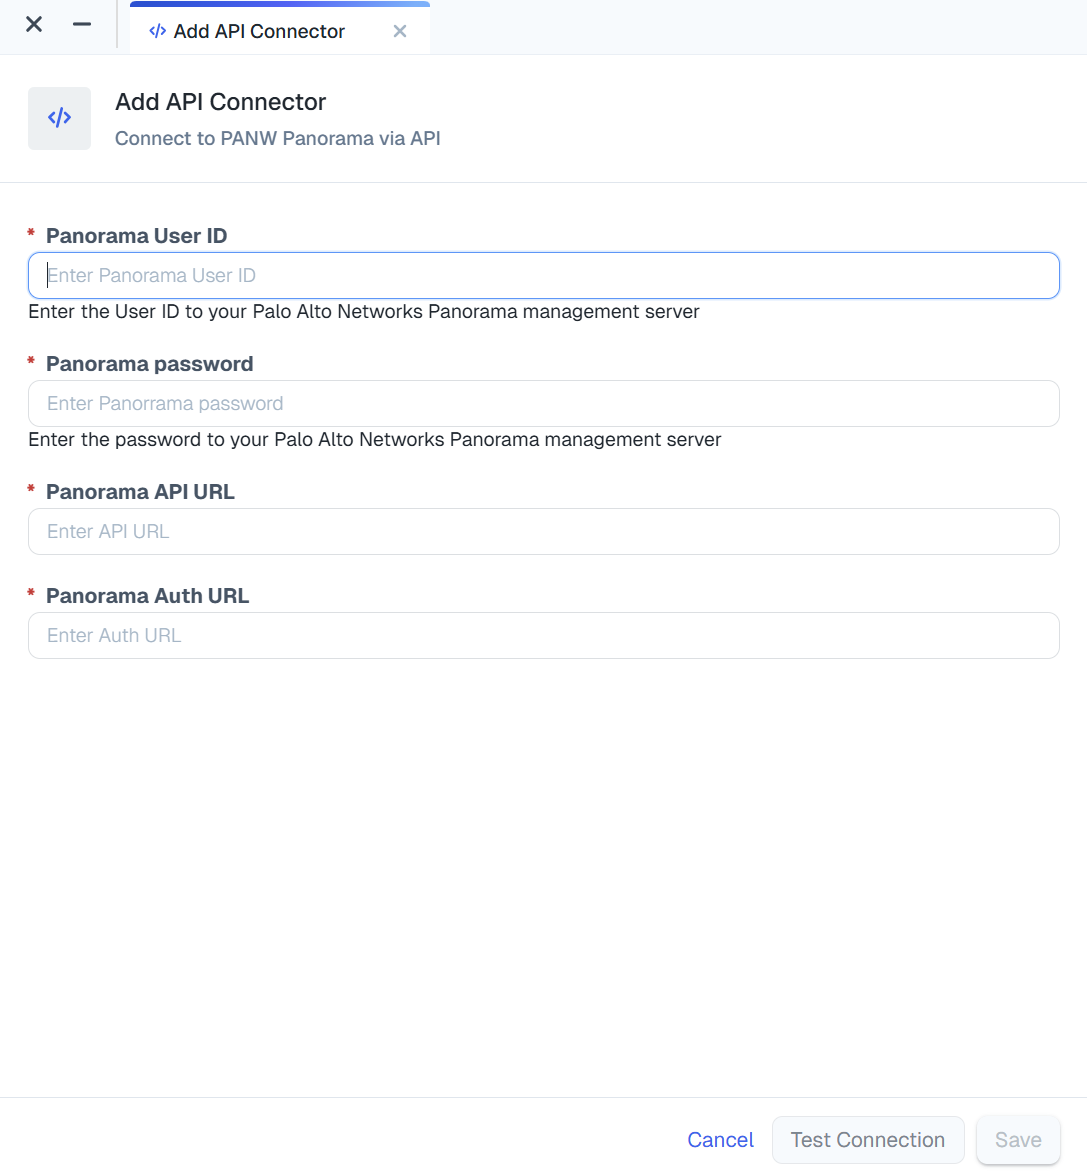The width and height of the screenshot is (1087, 1173).
Task: Click the Panorama password field label
Action: pos(149,364)
